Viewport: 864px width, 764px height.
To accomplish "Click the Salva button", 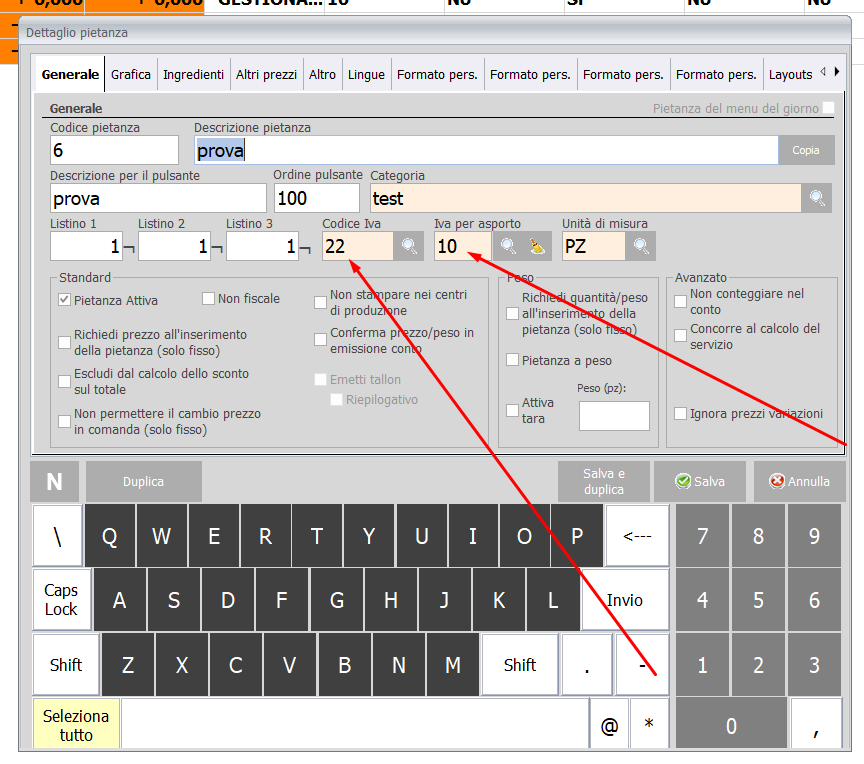I will pyautogui.click(x=700, y=481).
